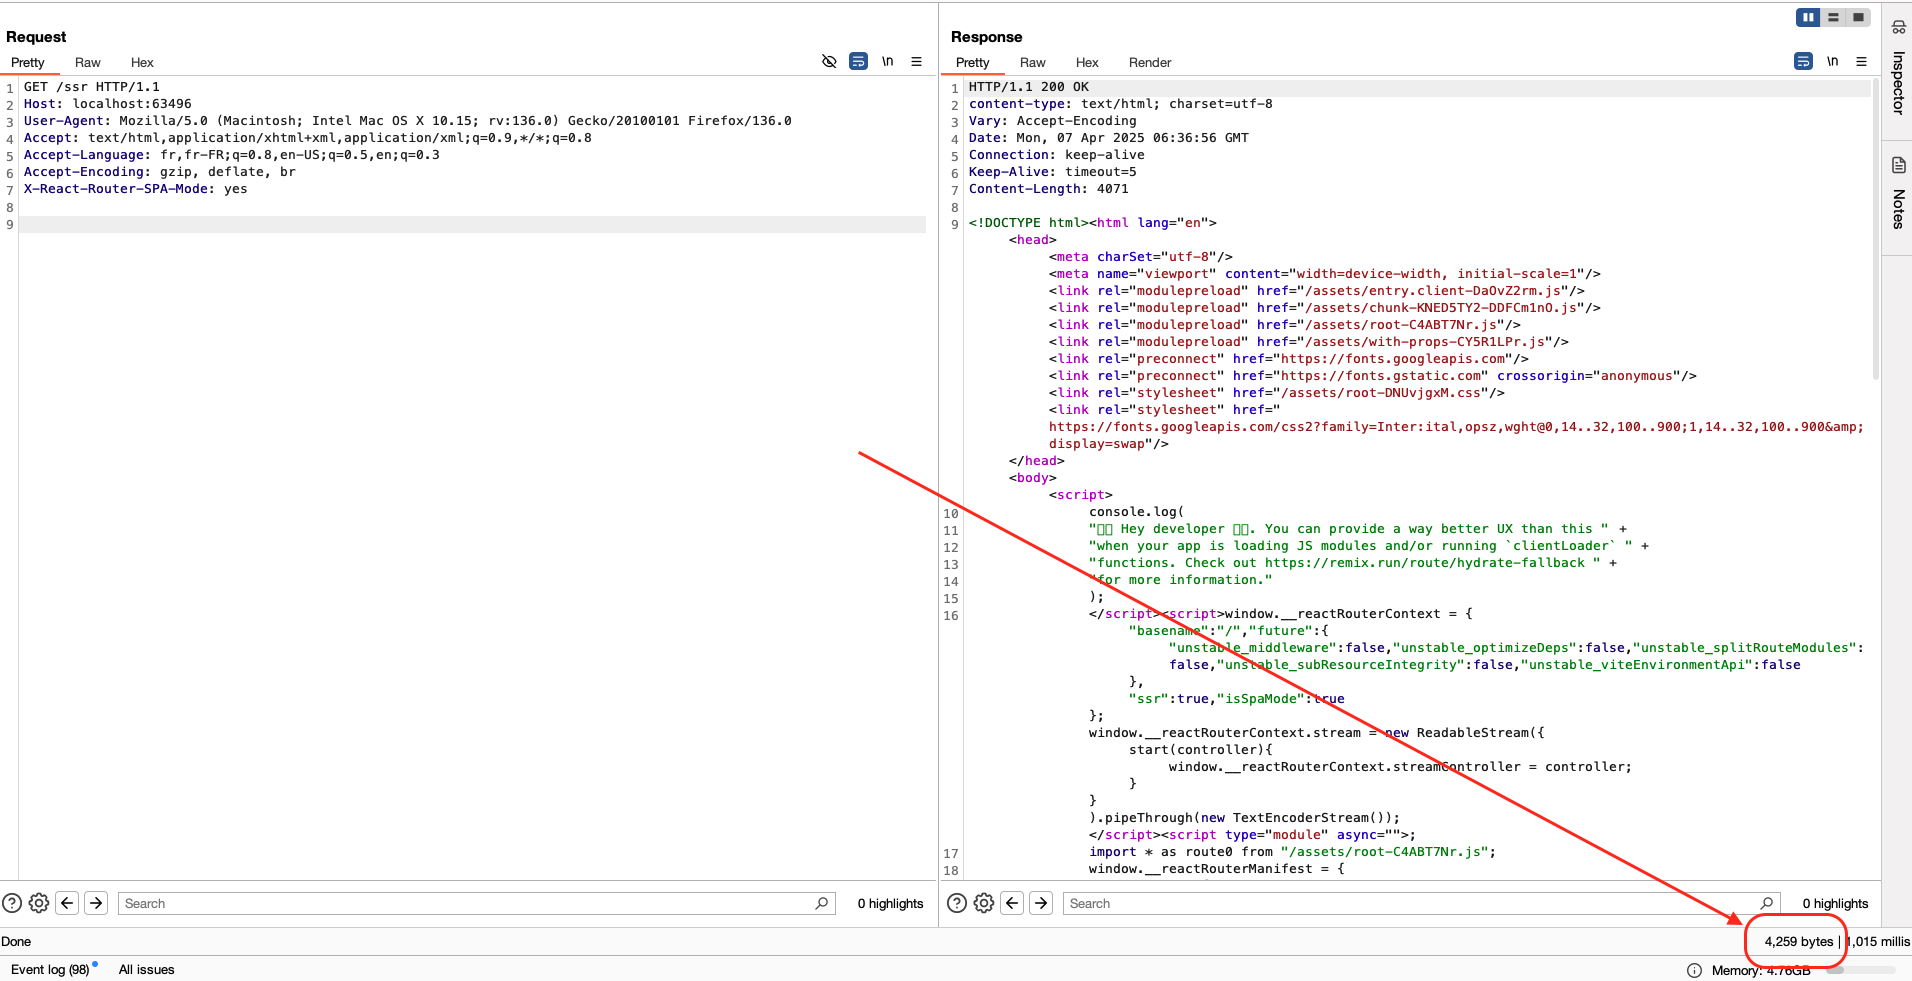Select side-by-side split layout icon
1912x981 pixels.
[1808, 17]
